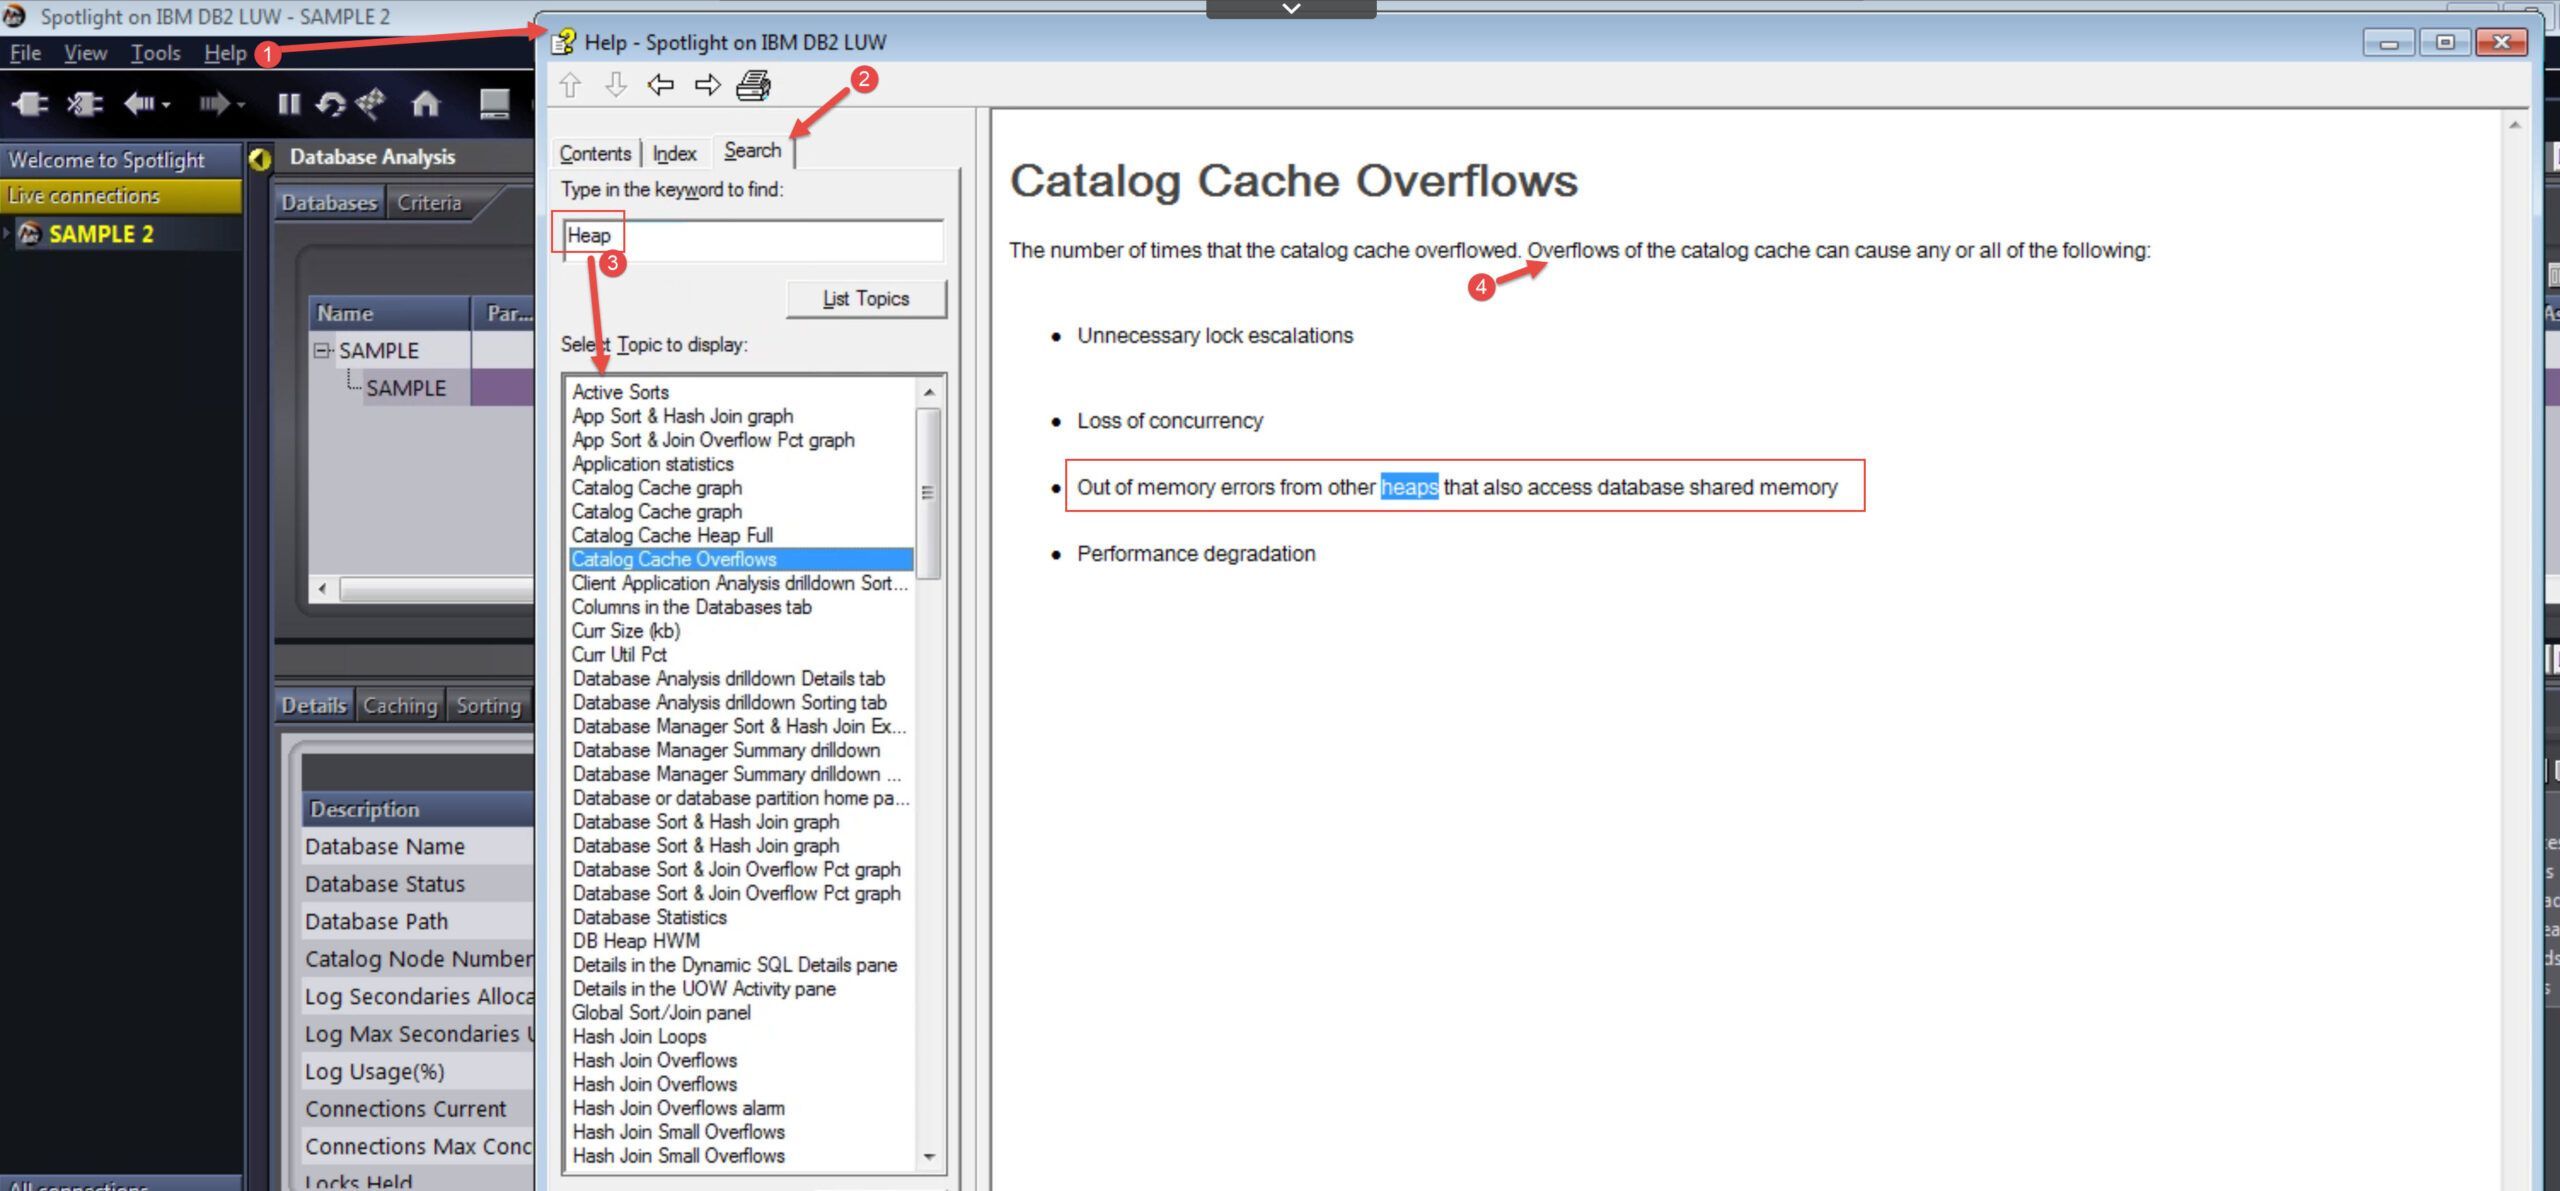This screenshot has width=2560, height=1191.
Task: Open the Tools menu
Action: click(x=155, y=53)
